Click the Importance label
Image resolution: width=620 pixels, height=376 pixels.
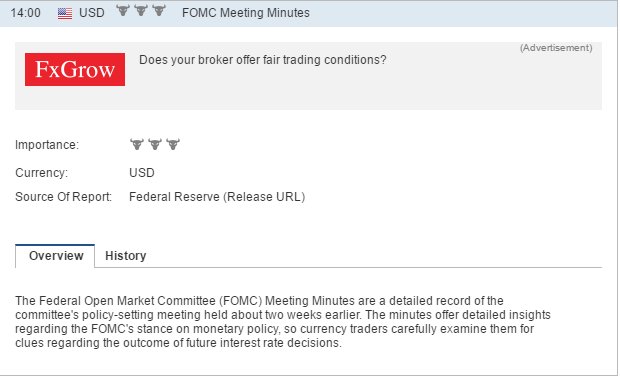47,145
